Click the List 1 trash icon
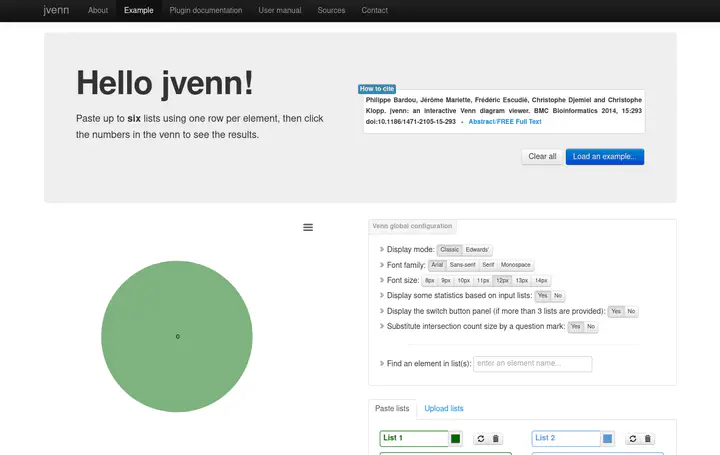The width and height of the screenshot is (720, 455). pos(496,439)
